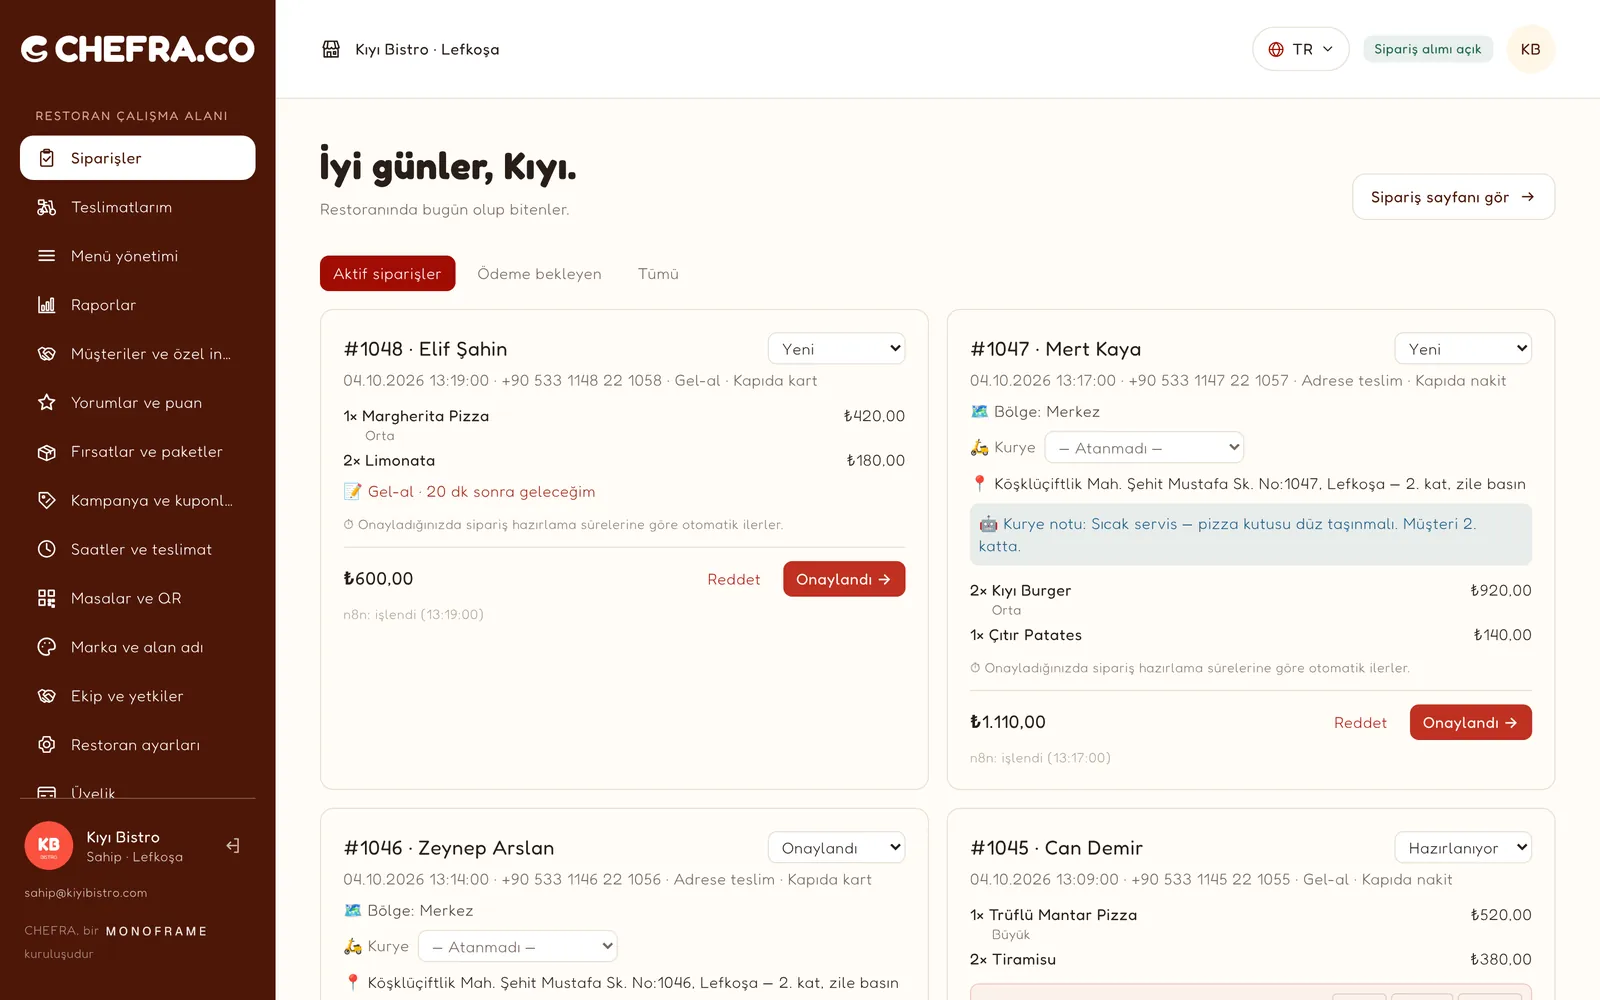
Task: Open the Saatler ve teslimat clock icon
Action: (46, 549)
